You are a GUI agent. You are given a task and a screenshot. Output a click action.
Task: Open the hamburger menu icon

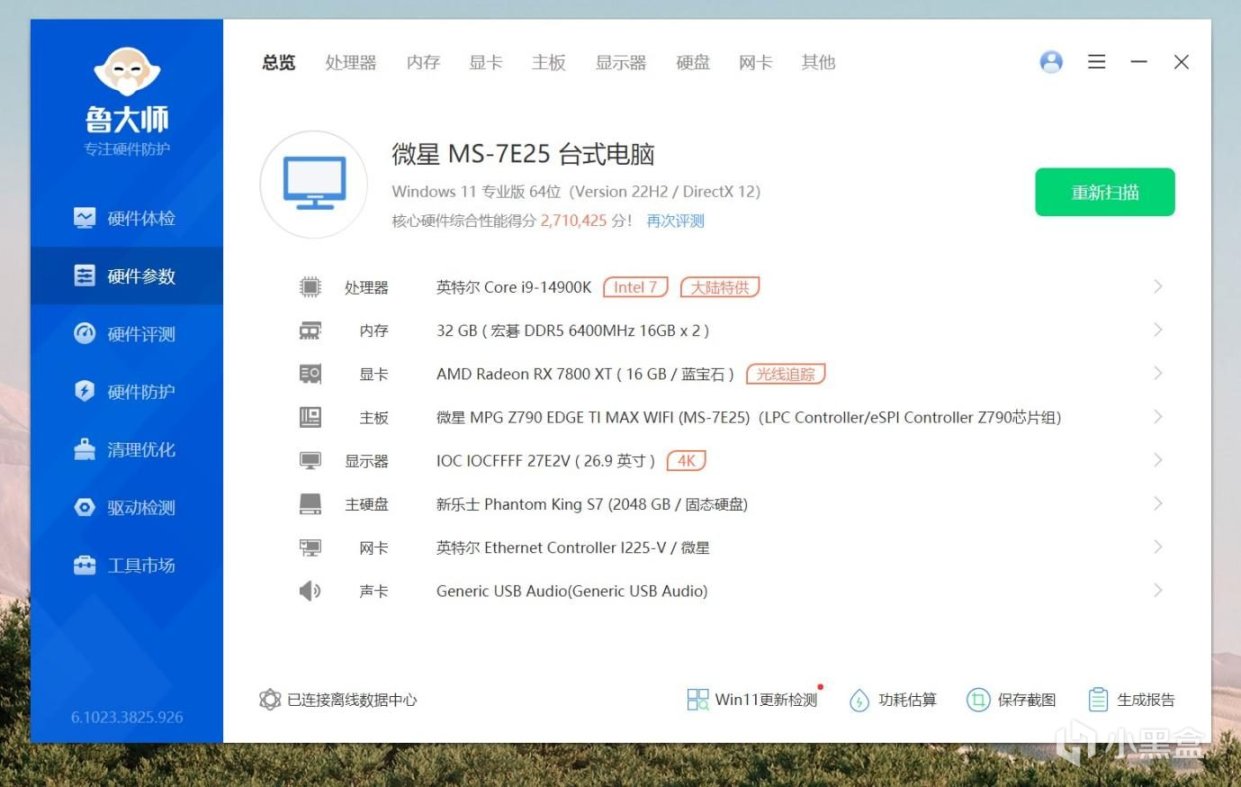click(1097, 62)
